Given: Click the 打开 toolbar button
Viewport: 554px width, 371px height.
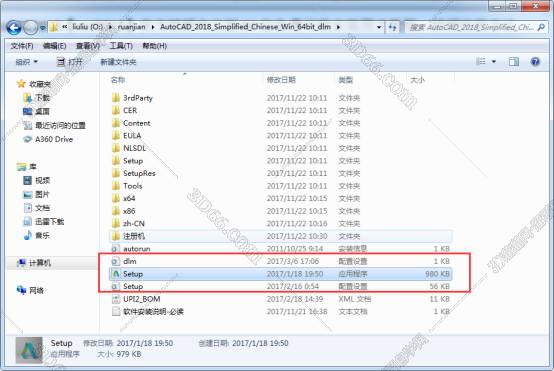Looking at the screenshot, I should tap(70, 62).
